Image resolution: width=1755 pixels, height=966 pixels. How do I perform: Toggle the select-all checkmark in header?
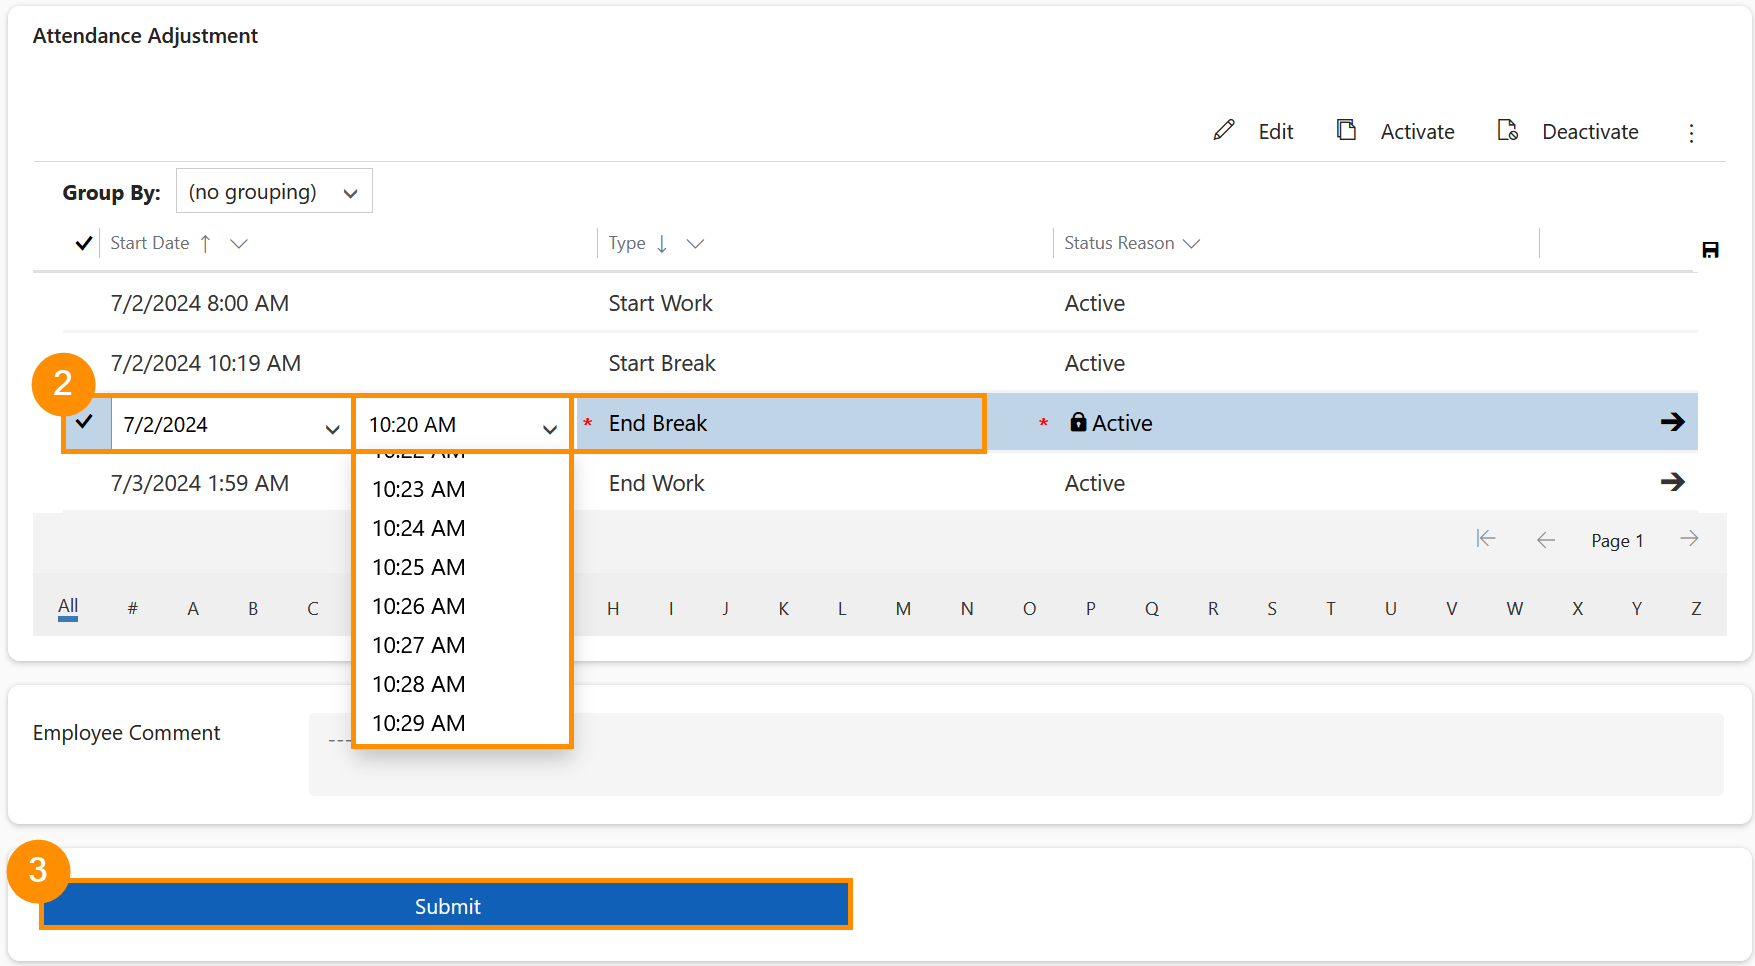point(84,242)
